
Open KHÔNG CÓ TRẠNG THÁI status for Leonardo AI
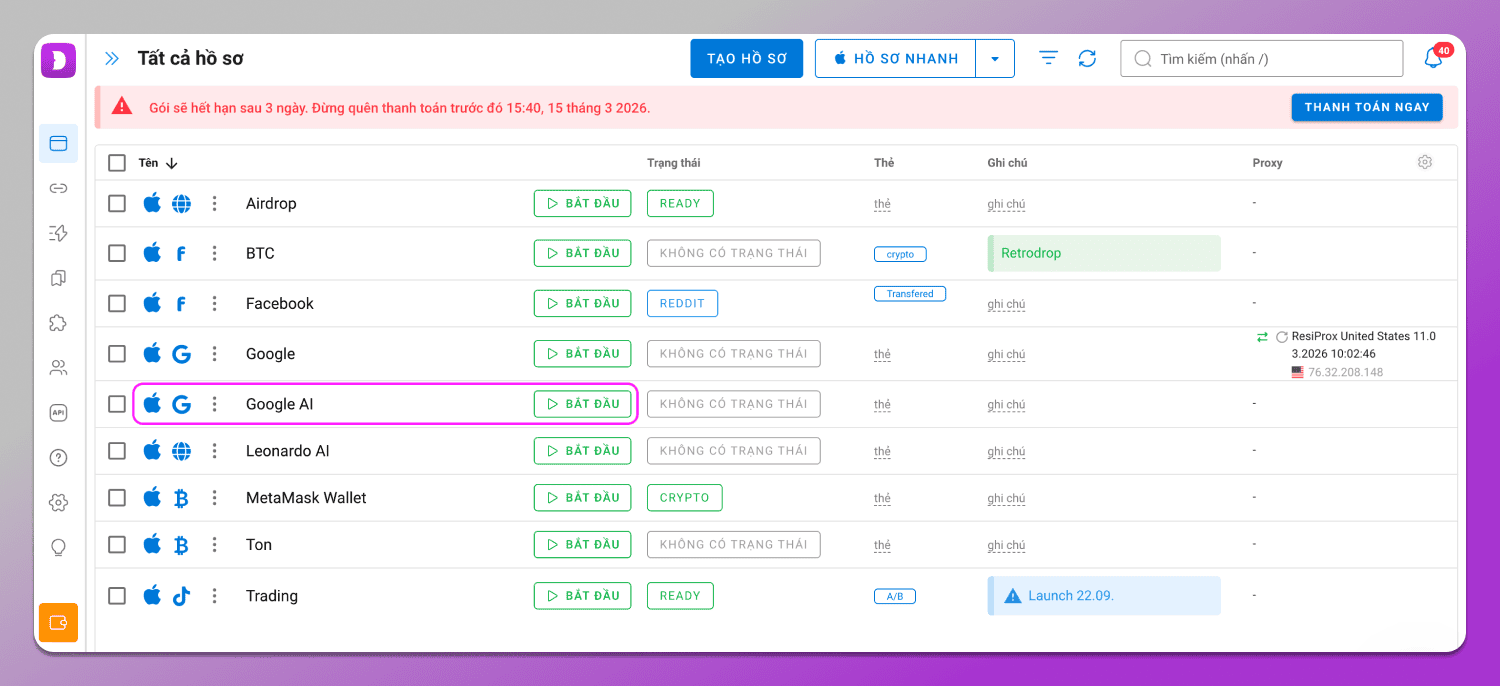tap(734, 451)
